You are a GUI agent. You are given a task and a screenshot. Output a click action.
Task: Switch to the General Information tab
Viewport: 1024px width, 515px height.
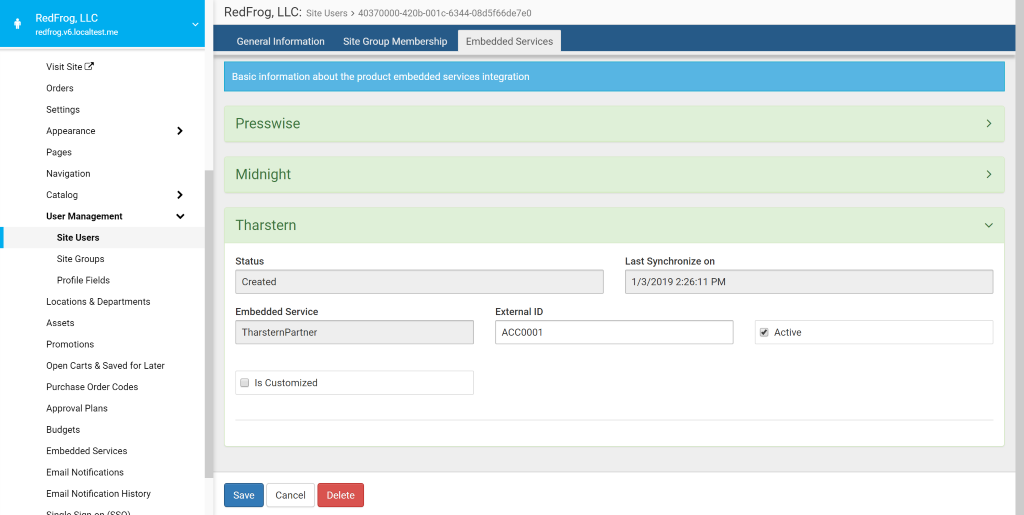coord(280,41)
